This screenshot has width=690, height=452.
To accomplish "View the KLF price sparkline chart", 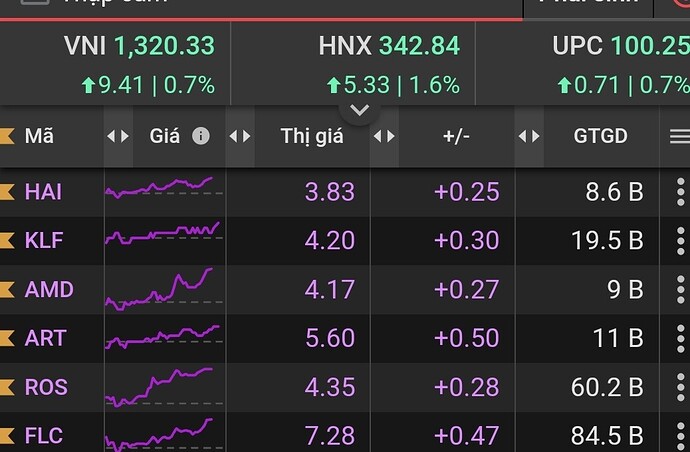I will click(x=164, y=235).
